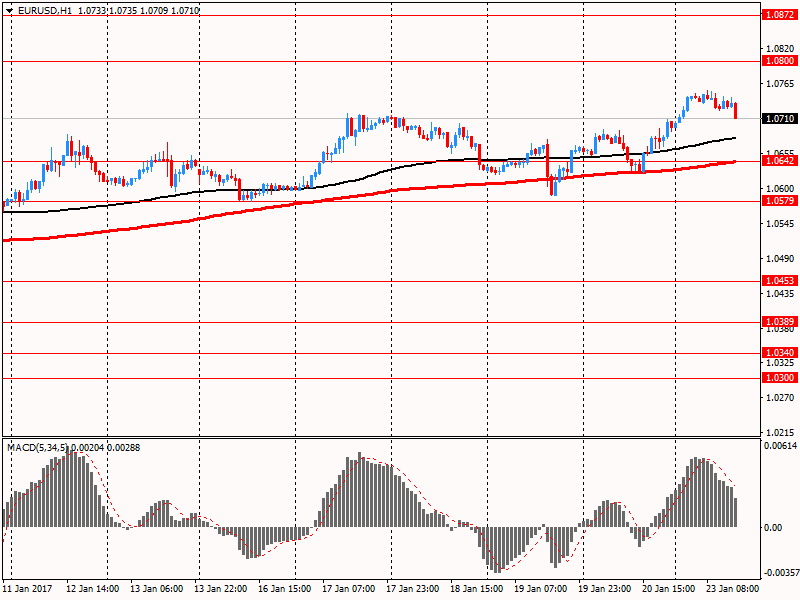The width and height of the screenshot is (800, 600).
Task: Click the 1.0300 red price level label
Action: [x=778, y=378]
